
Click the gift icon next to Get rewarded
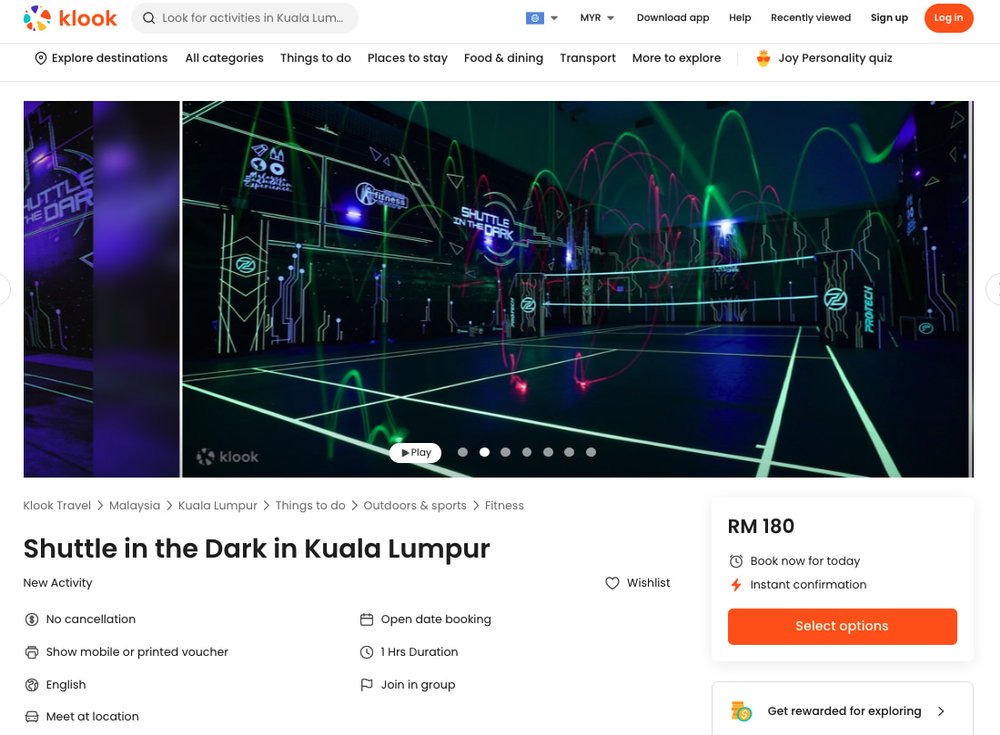(x=741, y=710)
